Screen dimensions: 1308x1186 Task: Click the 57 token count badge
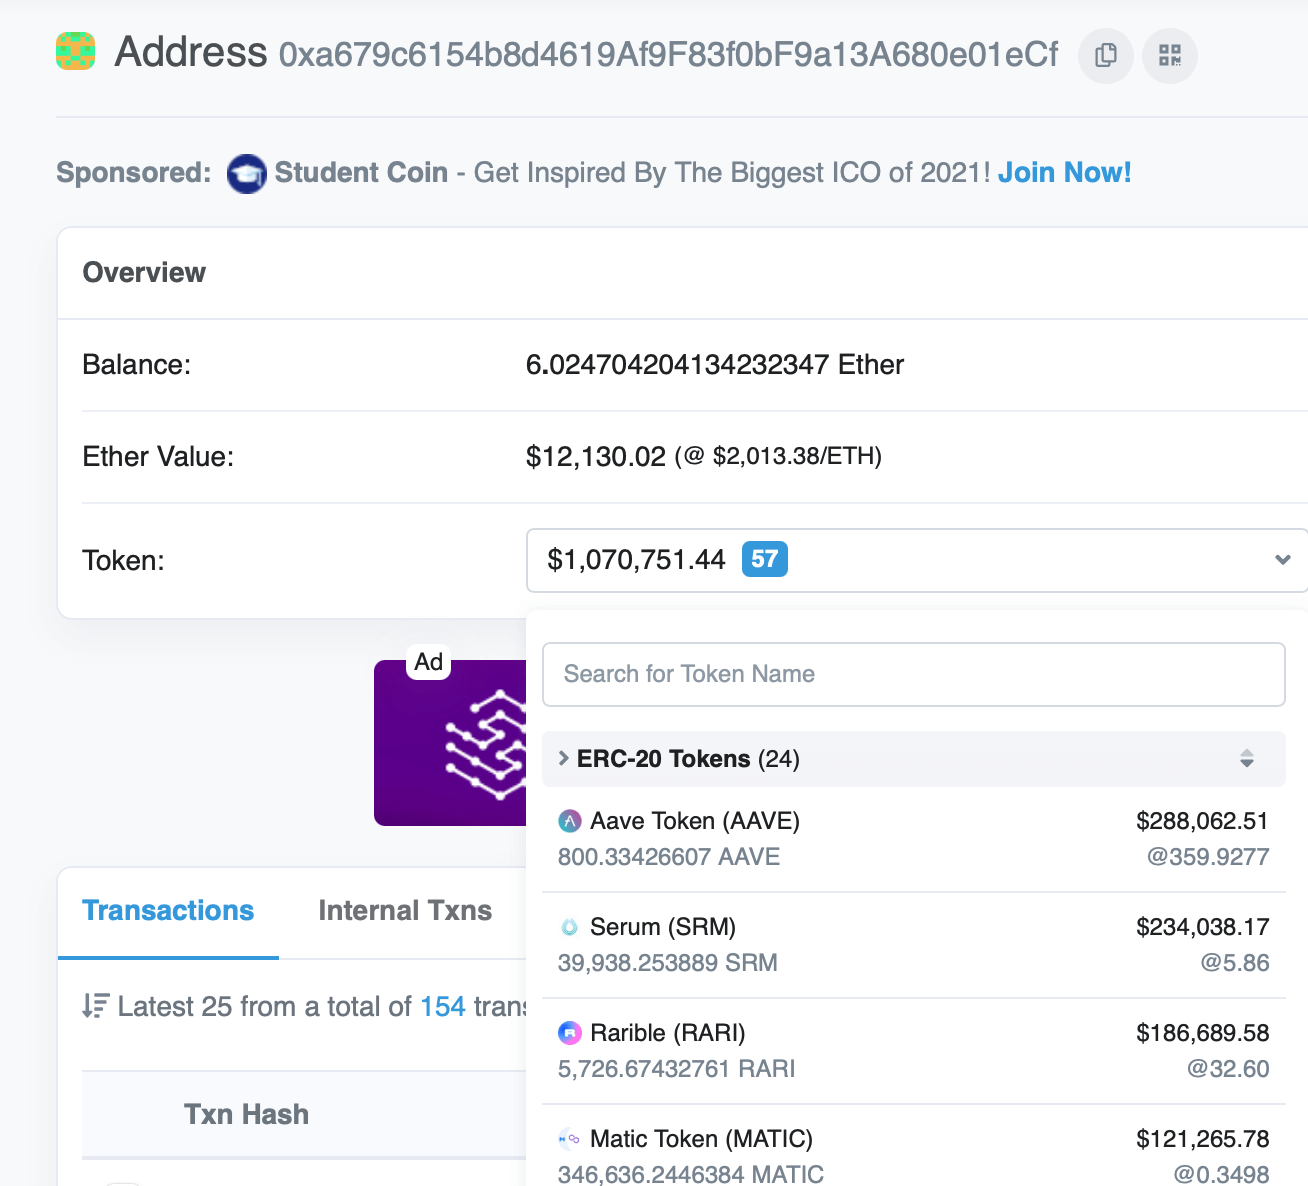764,559
